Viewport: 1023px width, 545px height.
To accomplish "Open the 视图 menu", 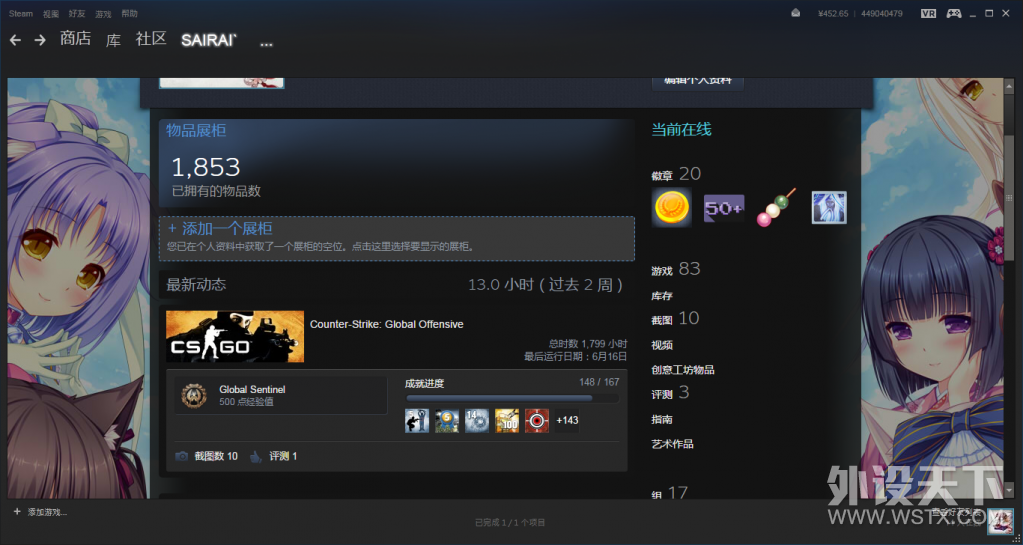I will [x=50, y=14].
